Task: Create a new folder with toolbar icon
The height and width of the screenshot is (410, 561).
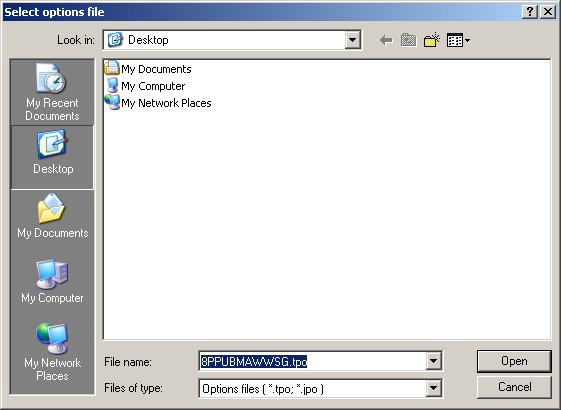Action: click(x=432, y=40)
